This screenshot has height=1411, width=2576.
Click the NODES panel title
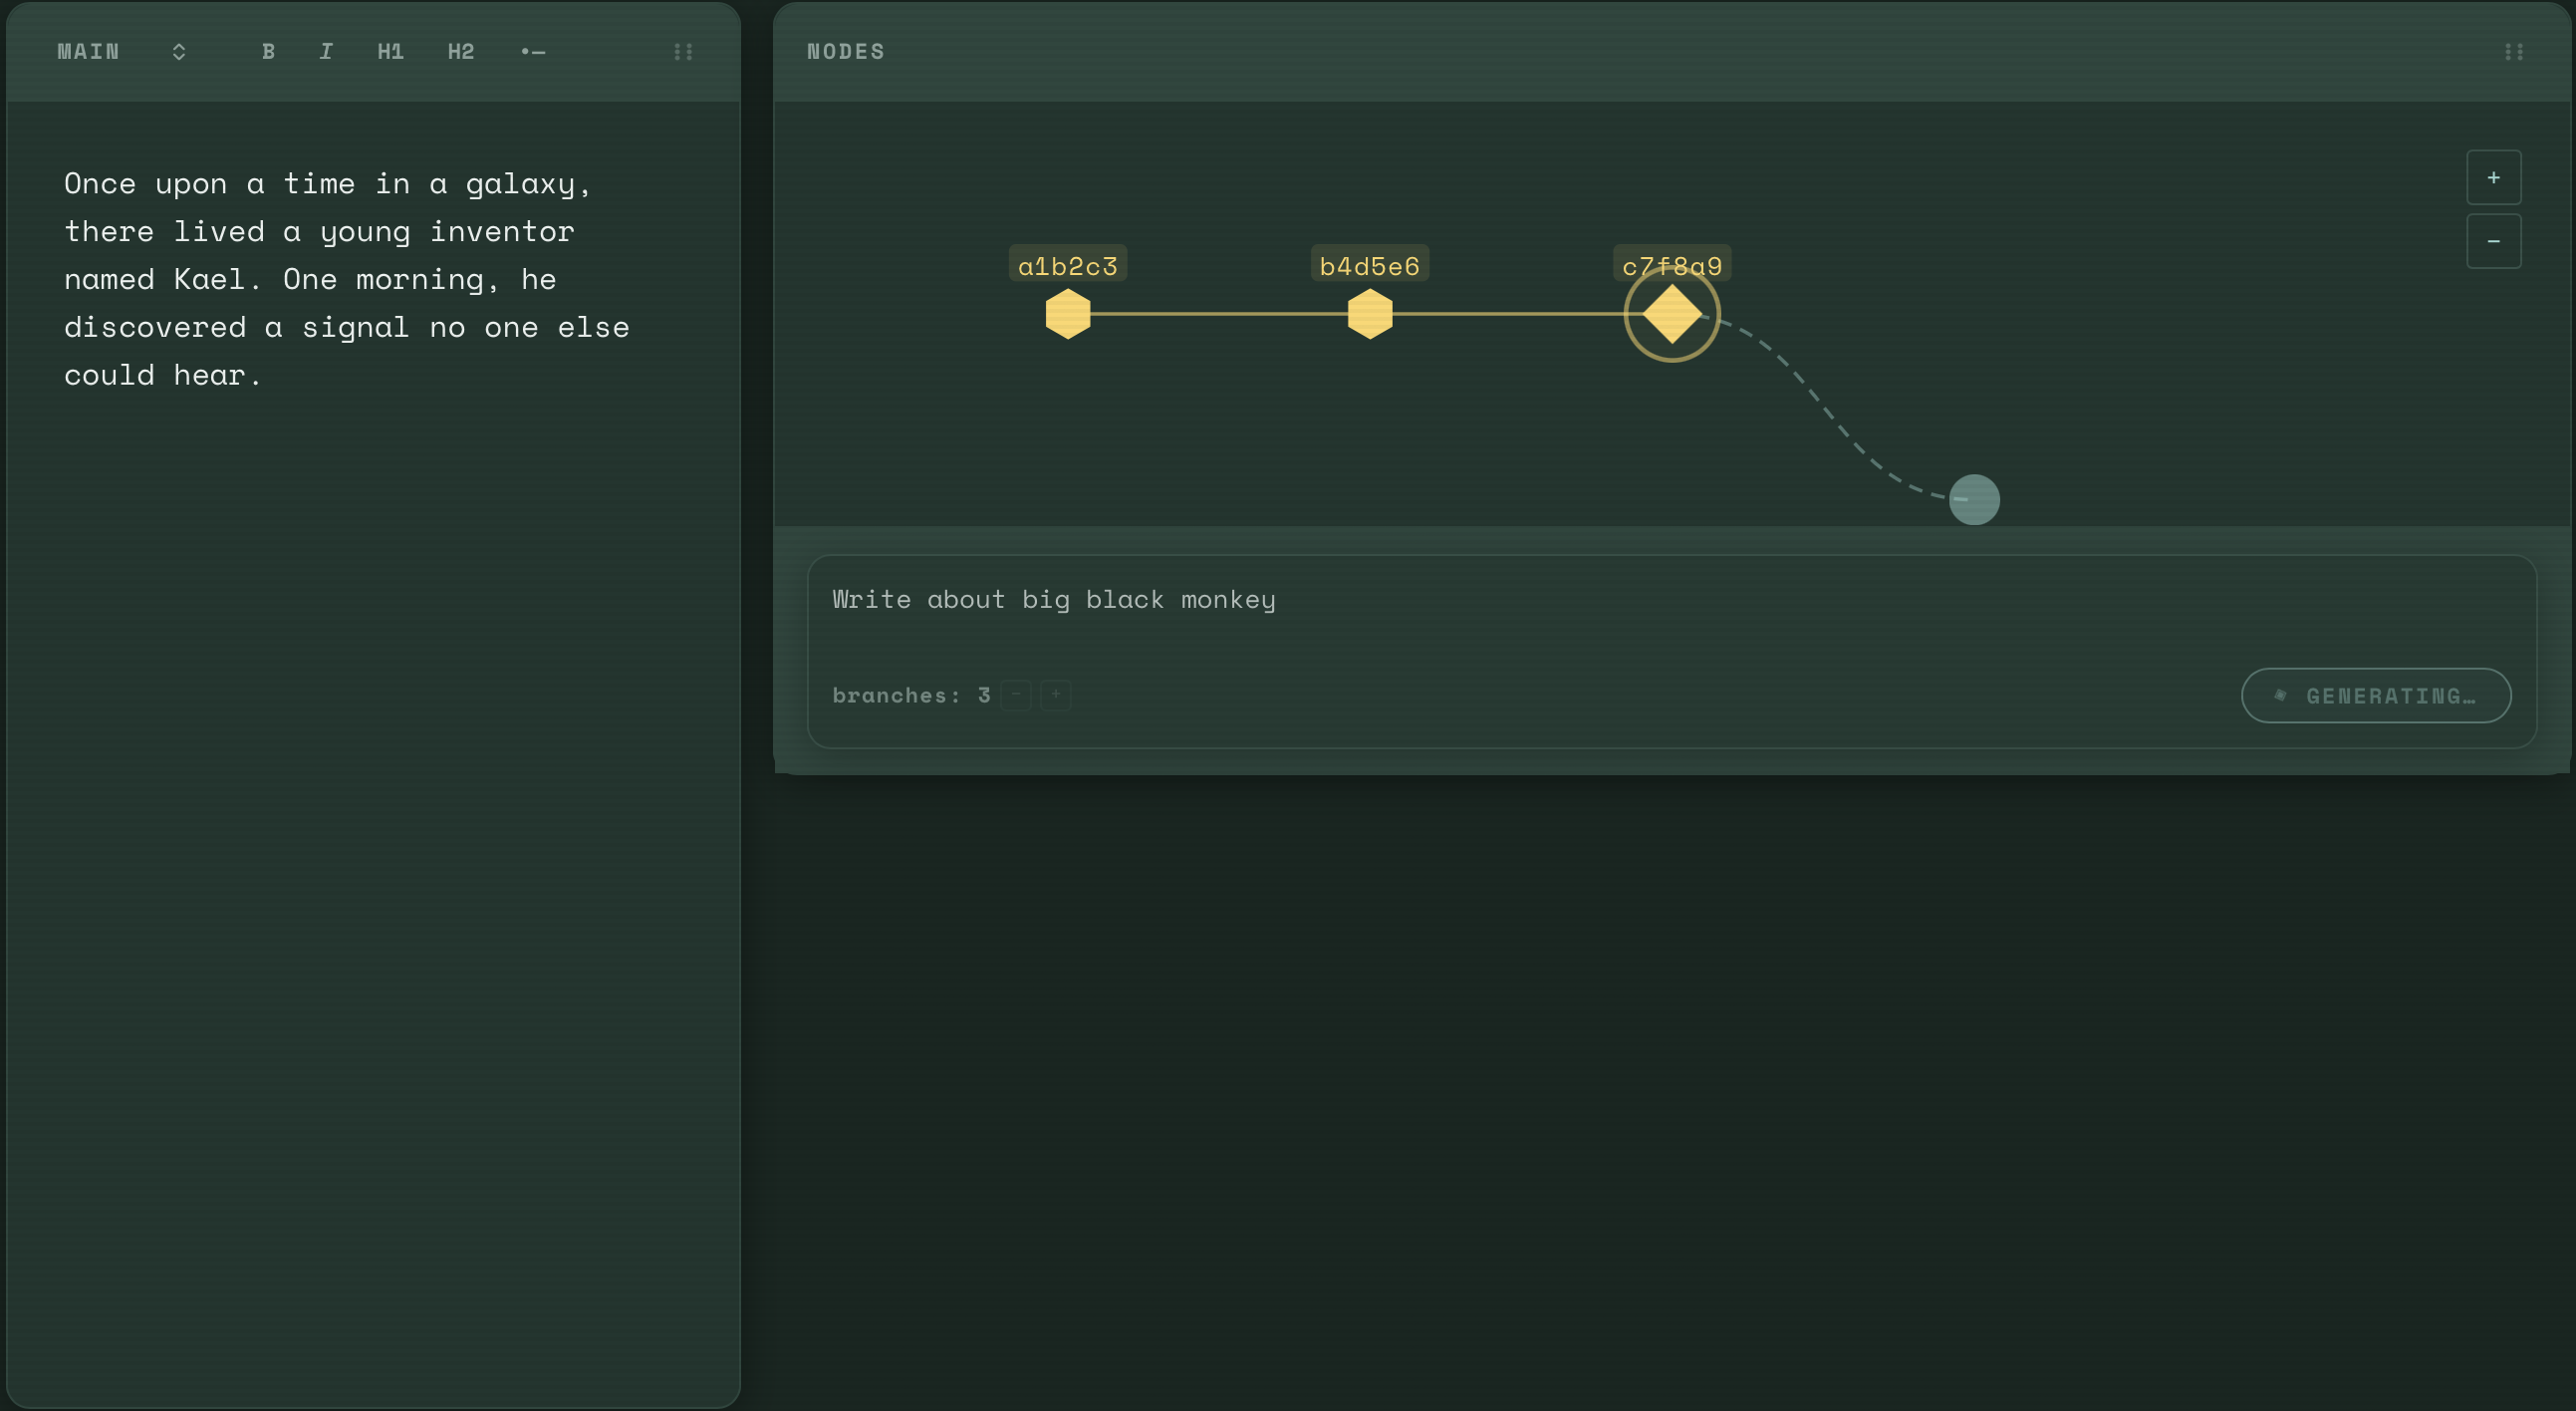tap(845, 51)
